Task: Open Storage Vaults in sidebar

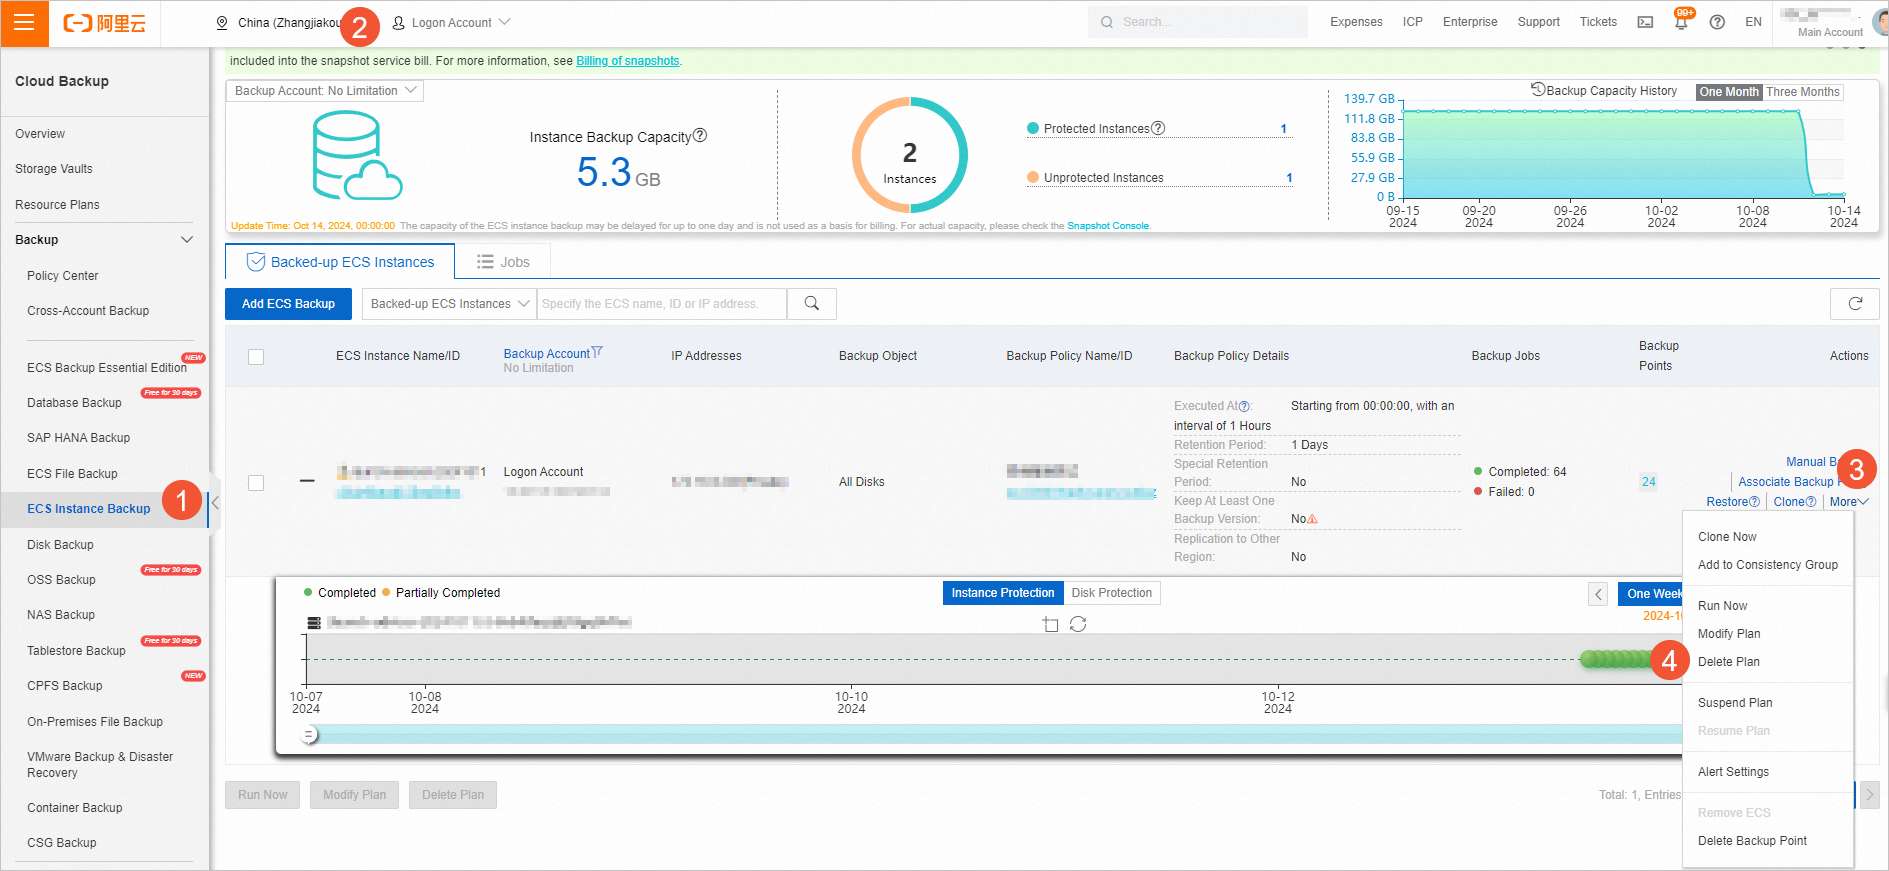Action: [53, 169]
